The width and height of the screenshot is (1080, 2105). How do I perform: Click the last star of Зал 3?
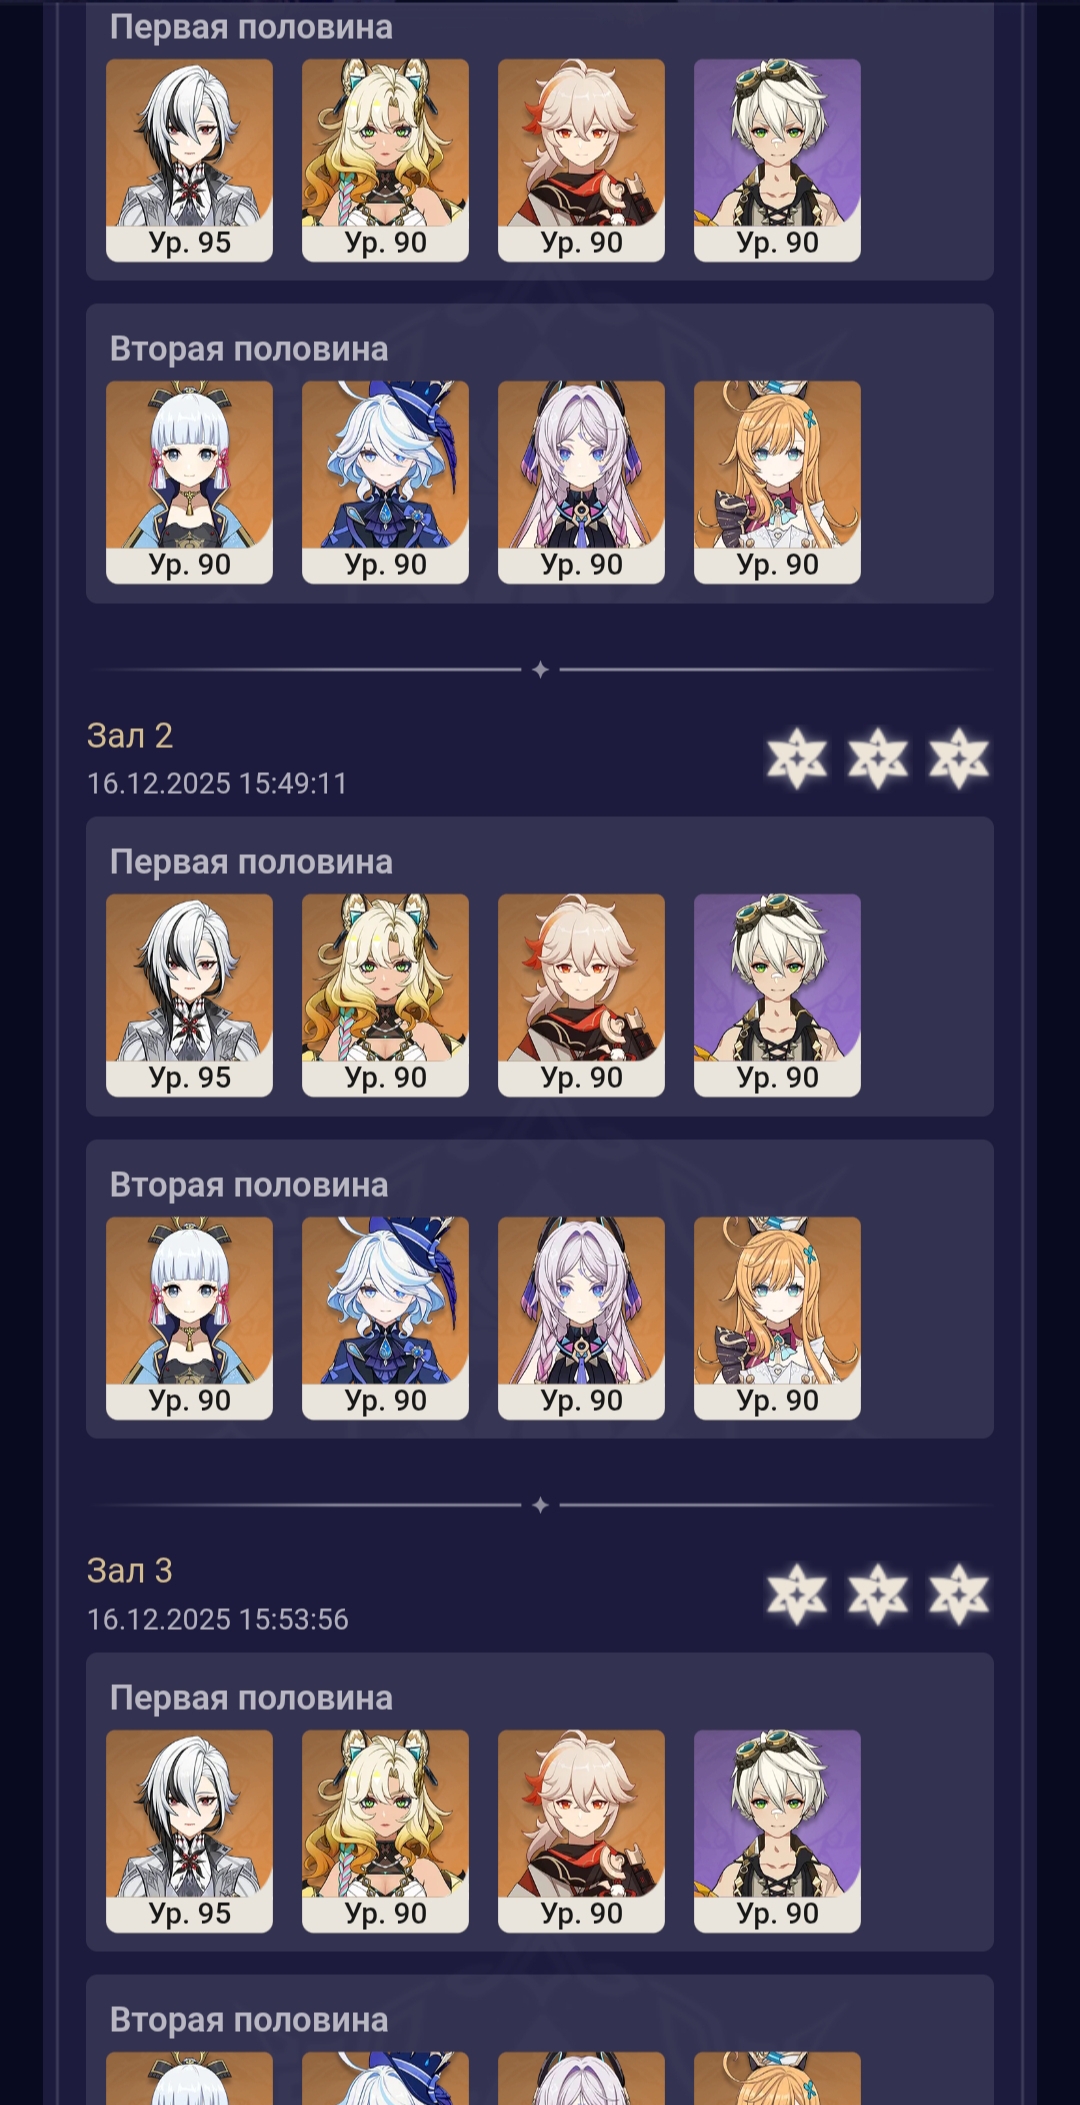pos(959,1594)
